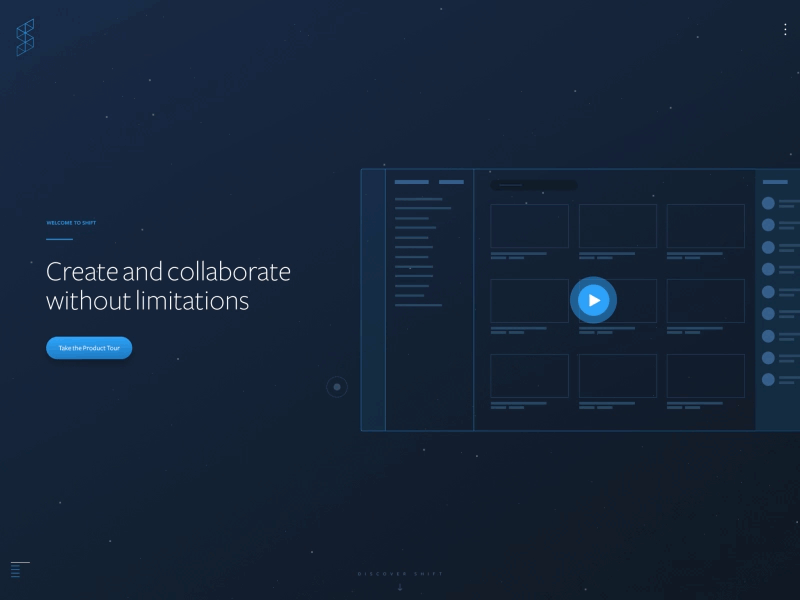This screenshot has height=600, width=800.
Task: Click the DISCOVER SHIFT link at bottom
Action: 400,573
